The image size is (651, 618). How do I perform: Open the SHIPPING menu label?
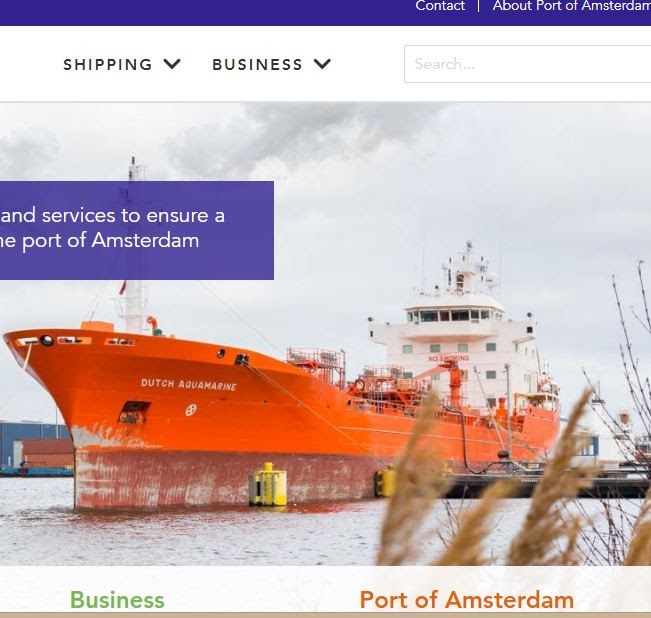(108, 64)
